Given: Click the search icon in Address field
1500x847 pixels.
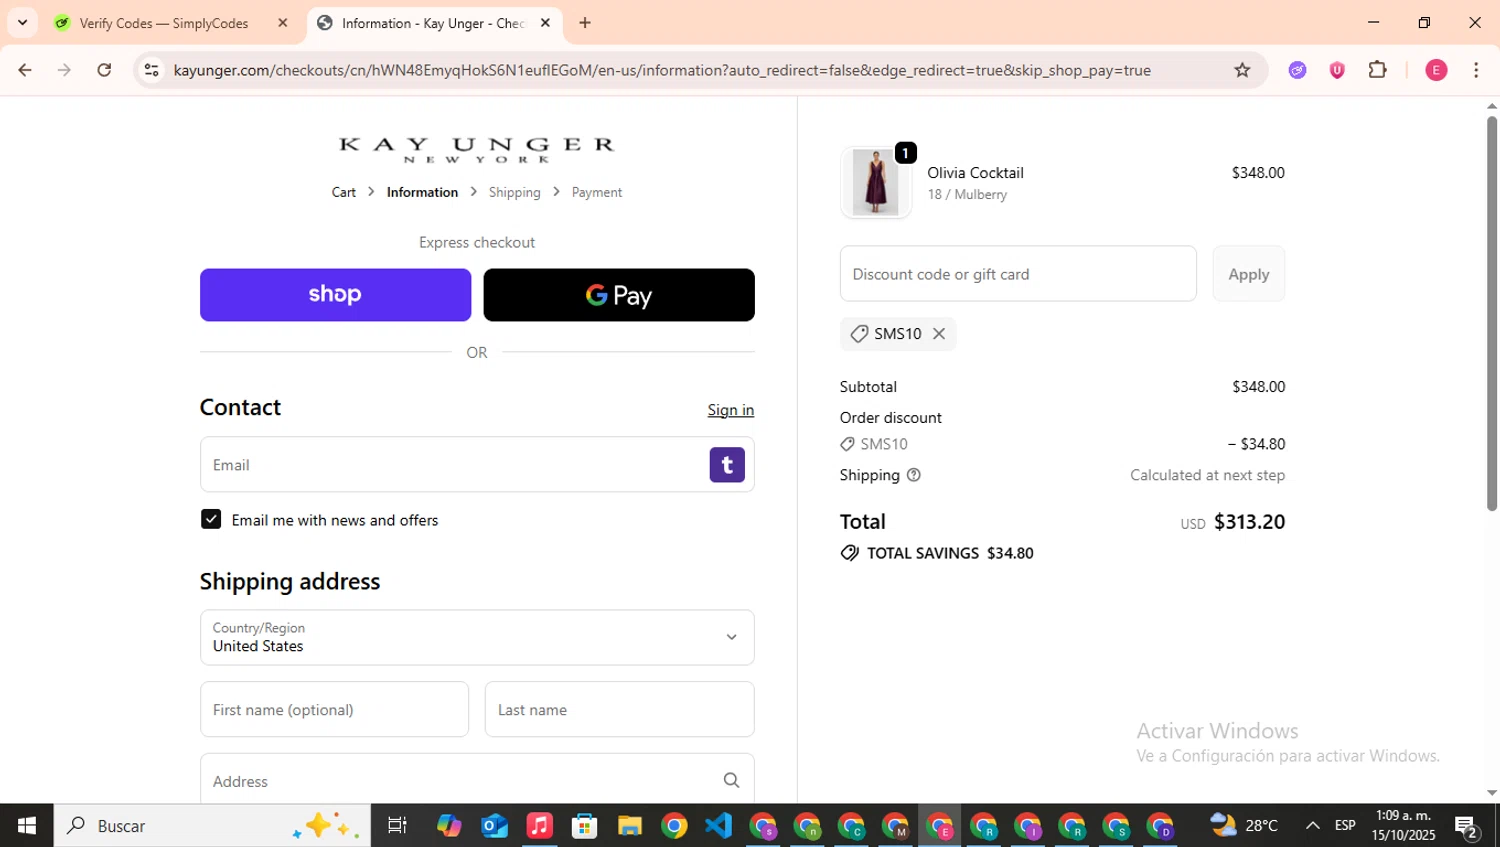Looking at the screenshot, I should tap(731, 781).
